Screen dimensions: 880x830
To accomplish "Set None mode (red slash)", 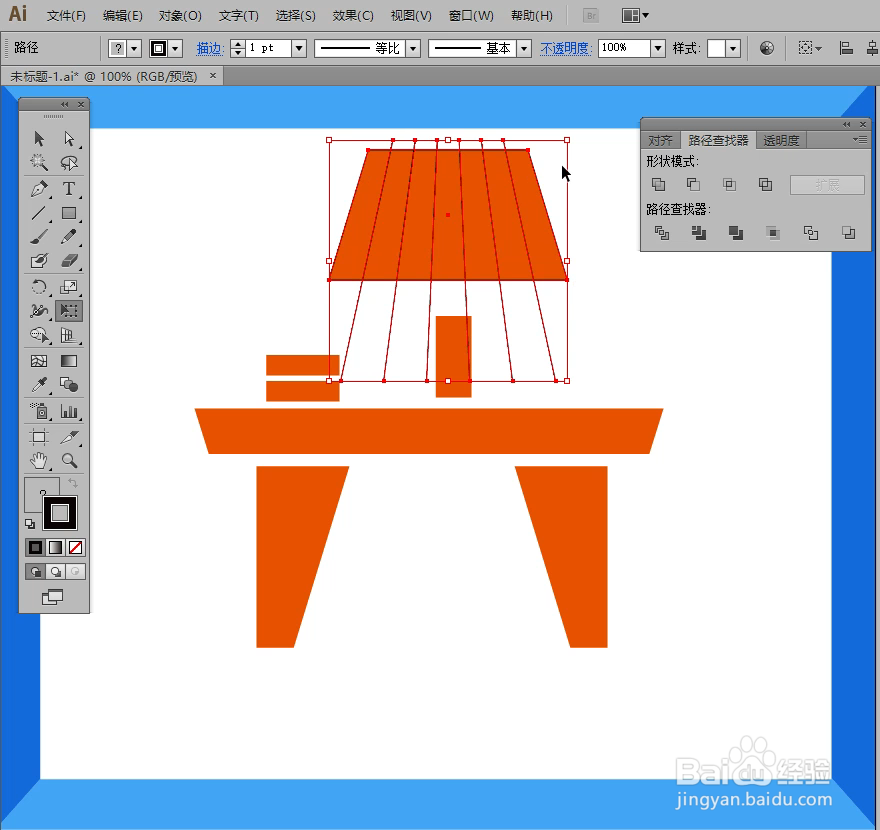I will (x=75, y=547).
